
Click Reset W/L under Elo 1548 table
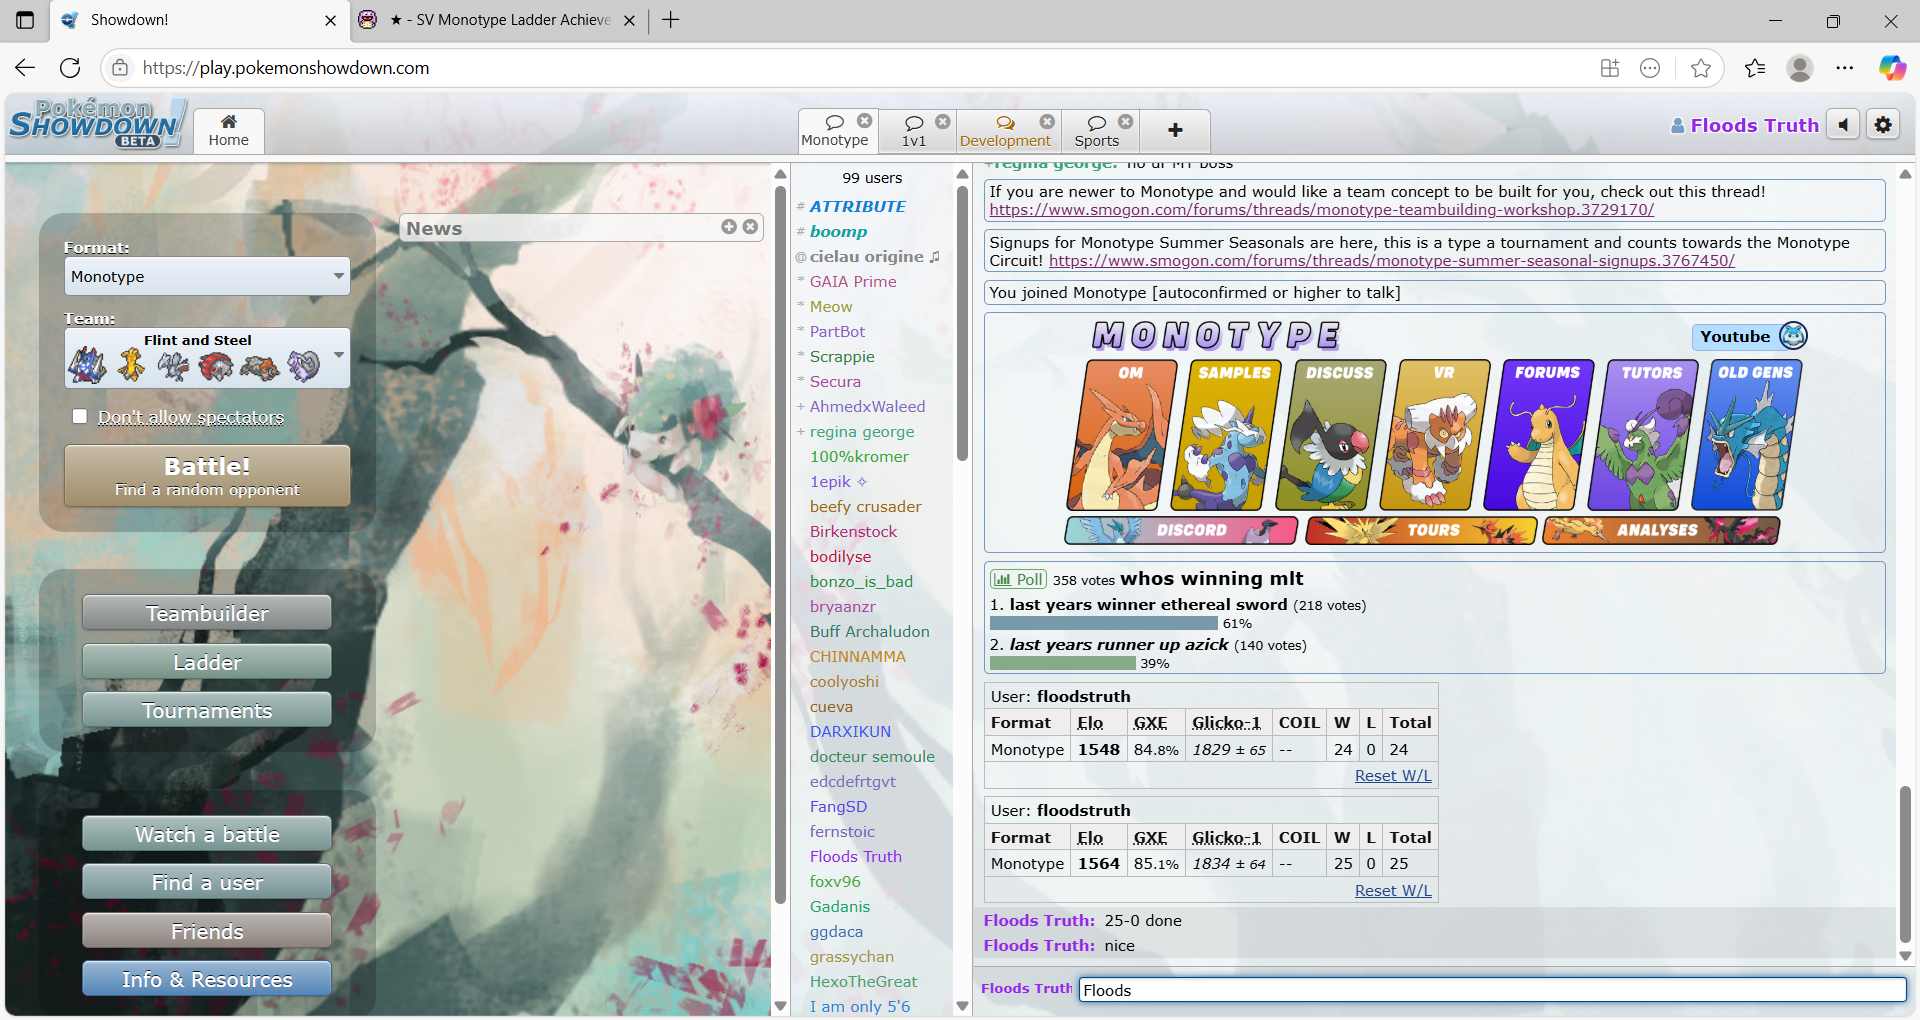click(1393, 776)
